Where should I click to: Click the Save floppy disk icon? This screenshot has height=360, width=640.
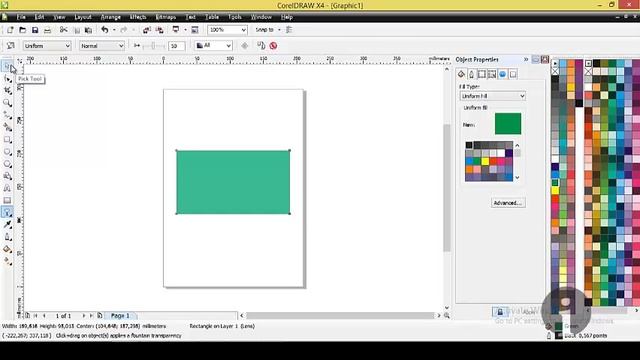(x=35, y=30)
